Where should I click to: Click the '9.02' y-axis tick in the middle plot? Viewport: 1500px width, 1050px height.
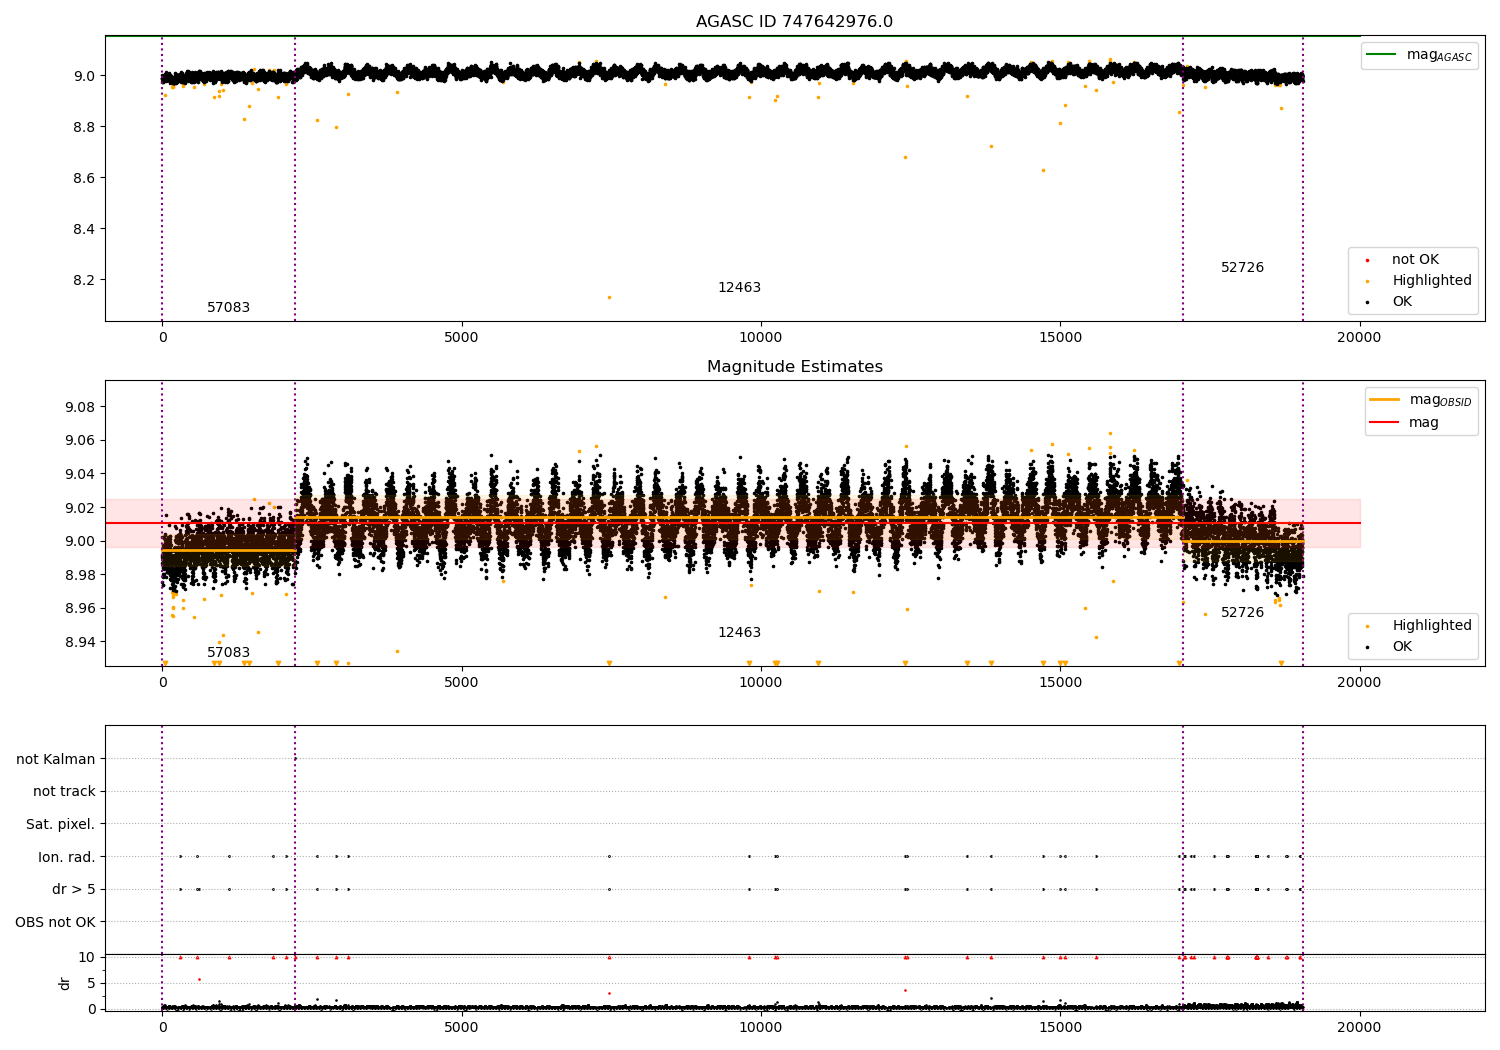[80, 508]
